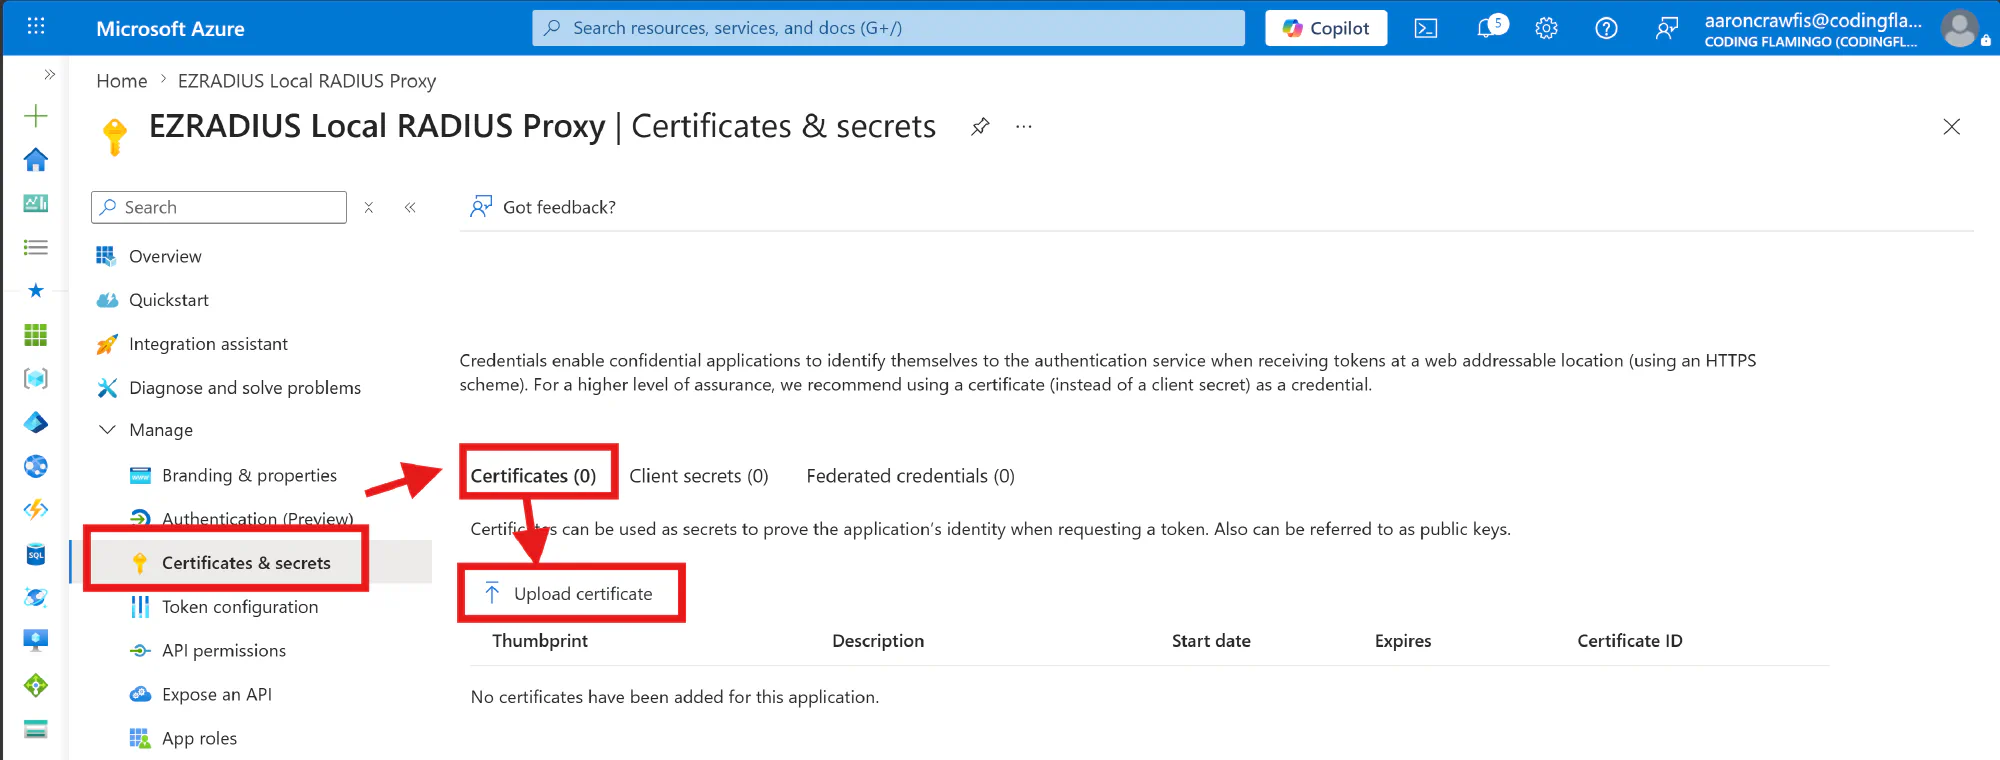Open SQL databases icon

(x=36, y=554)
